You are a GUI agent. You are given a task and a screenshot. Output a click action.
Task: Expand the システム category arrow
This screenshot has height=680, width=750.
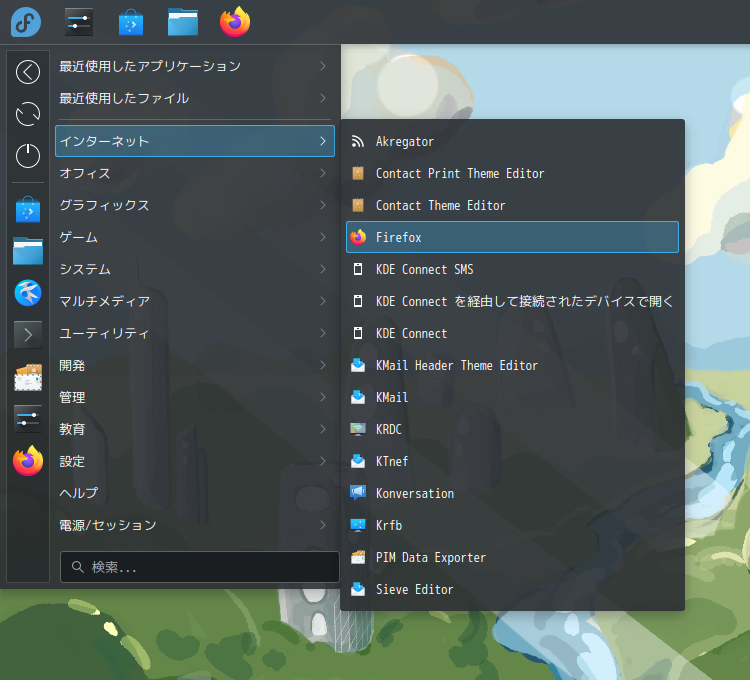(323, 269)
